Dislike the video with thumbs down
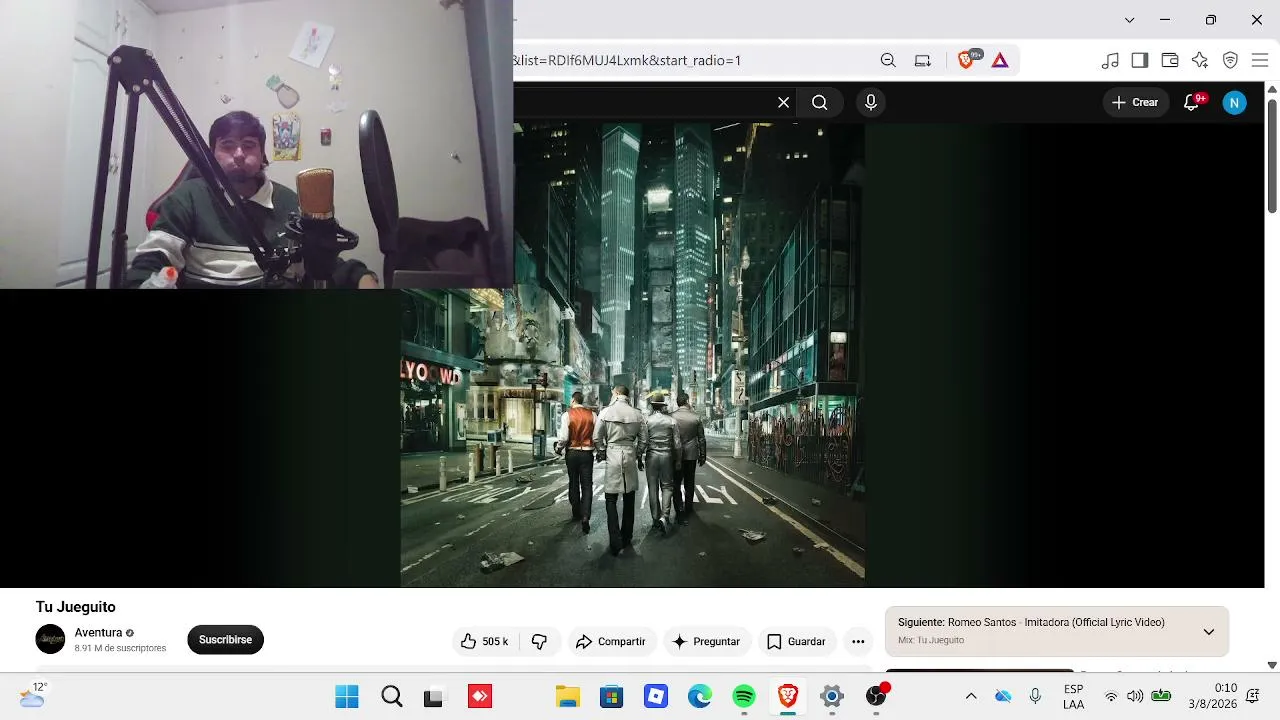 click(539, 641)
